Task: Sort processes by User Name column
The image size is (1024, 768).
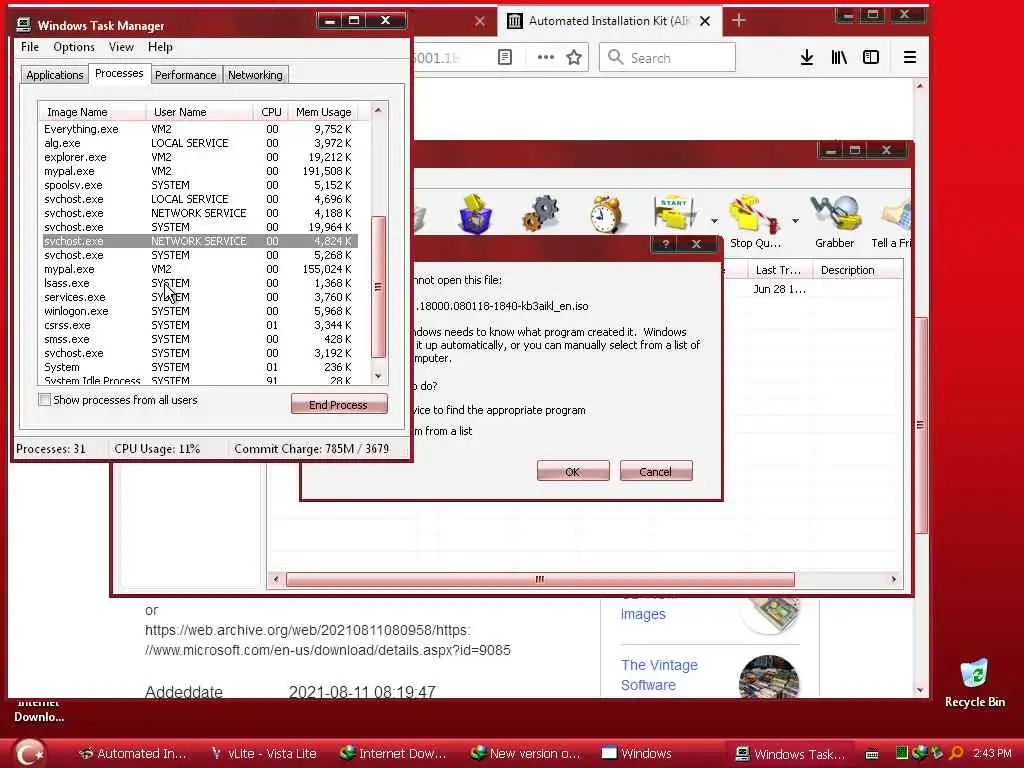Action: 199,112
